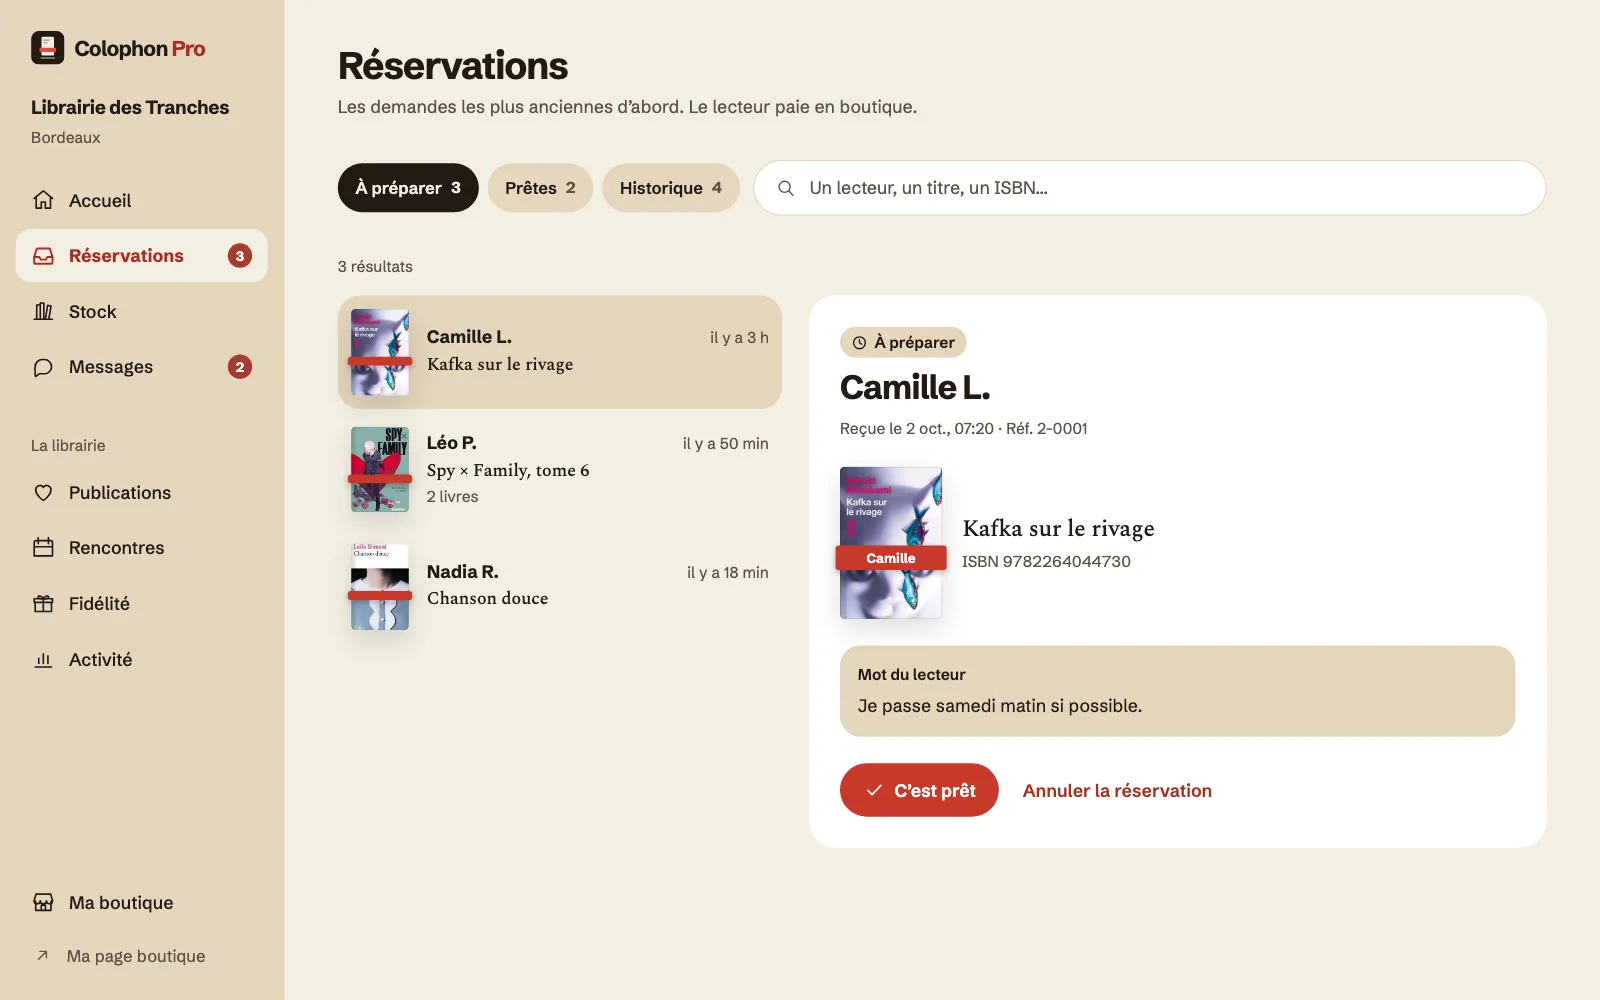Click the La librairie section label
1600x1000 pixels.
68,446
